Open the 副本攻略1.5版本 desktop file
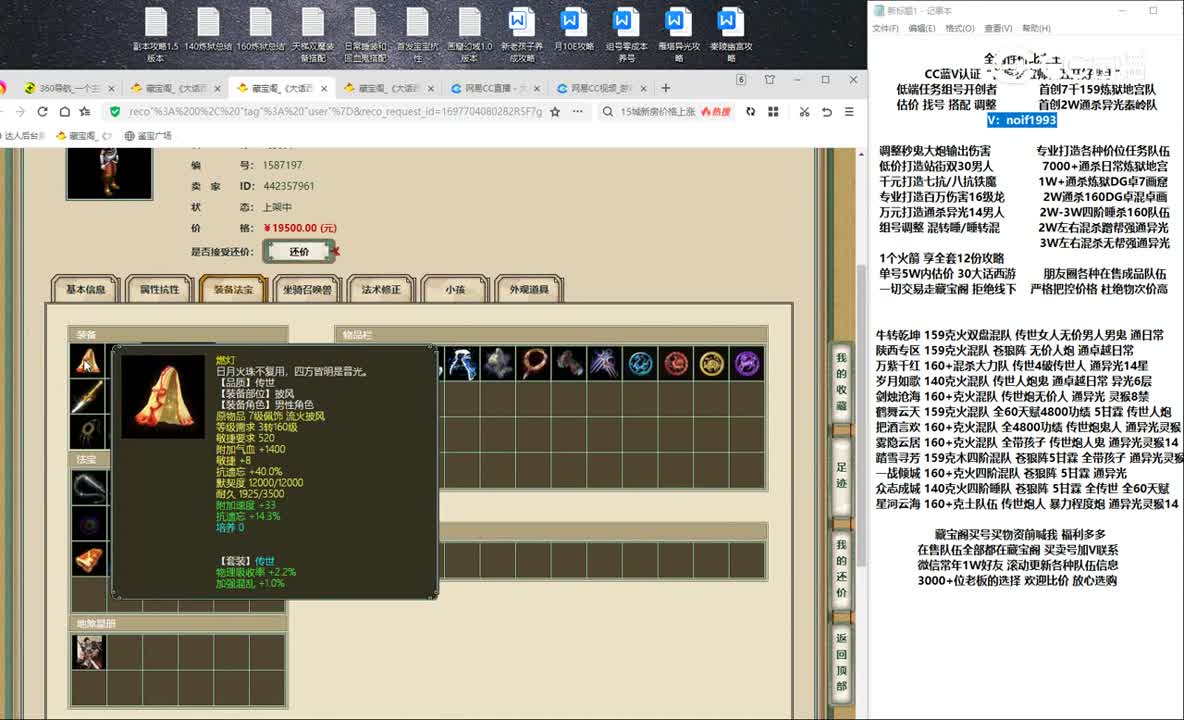1184x720 pixels. (x=156, y=35)
